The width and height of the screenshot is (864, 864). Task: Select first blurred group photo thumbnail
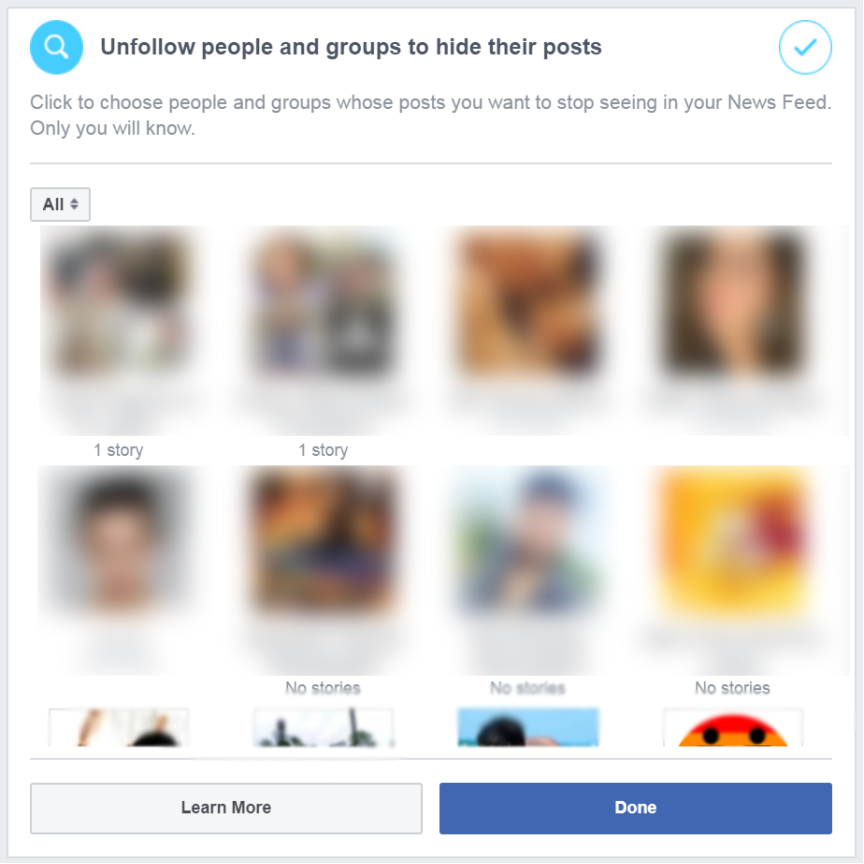pos(118,303)
